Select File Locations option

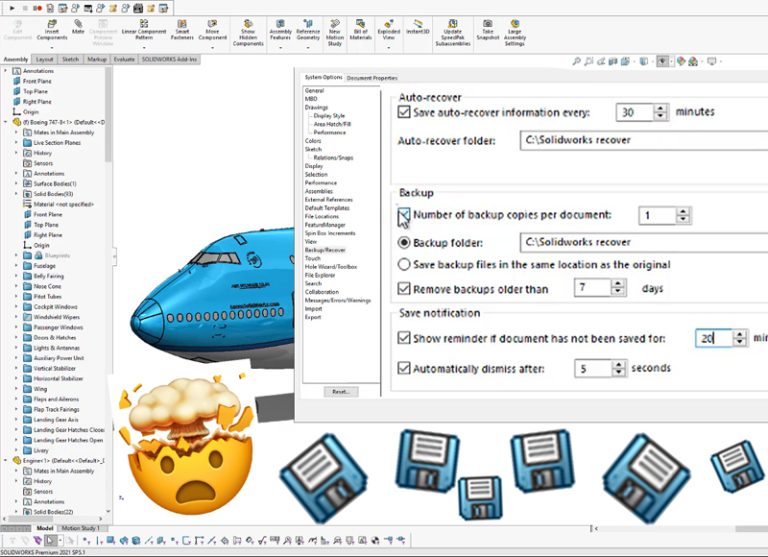tap(322, 216)
